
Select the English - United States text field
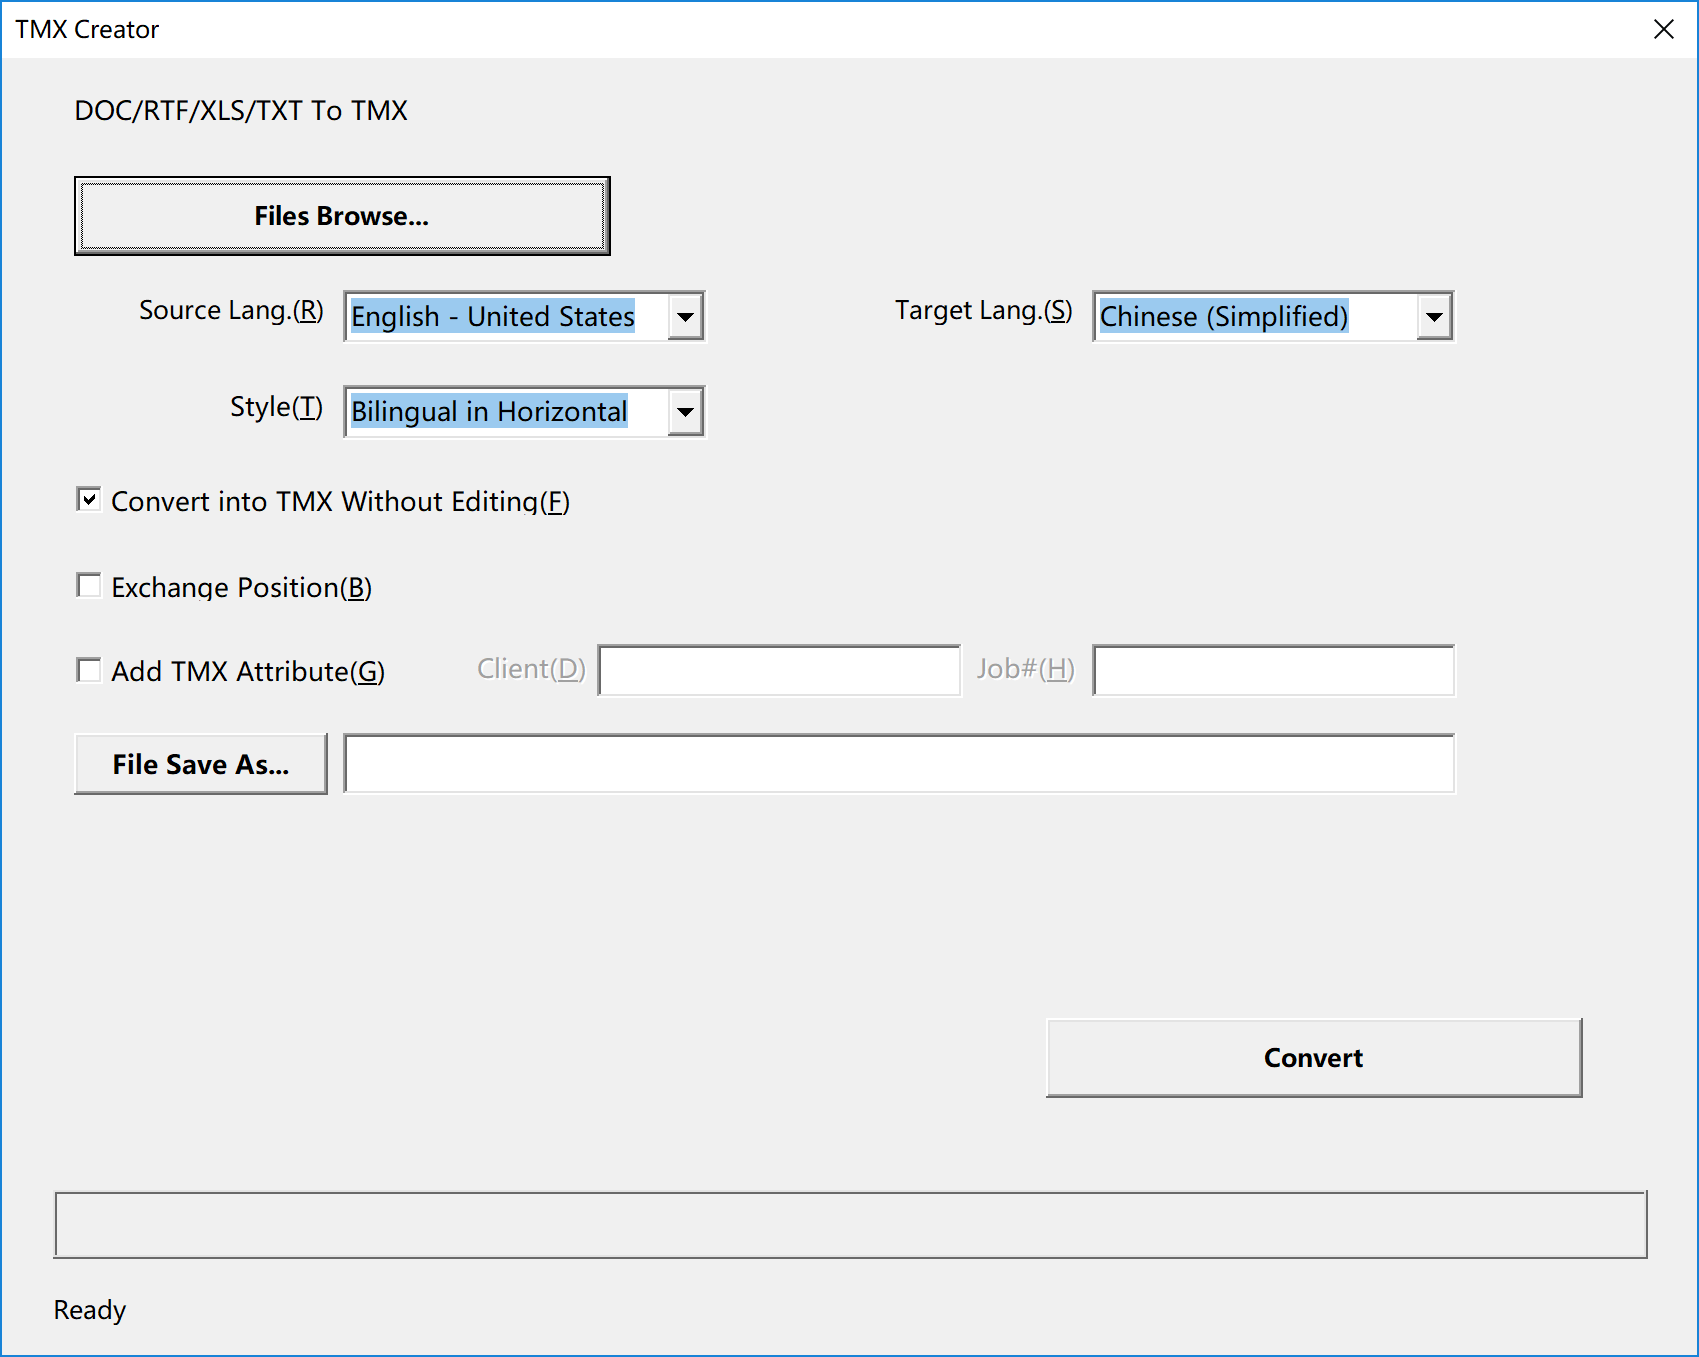pos(493,317)
